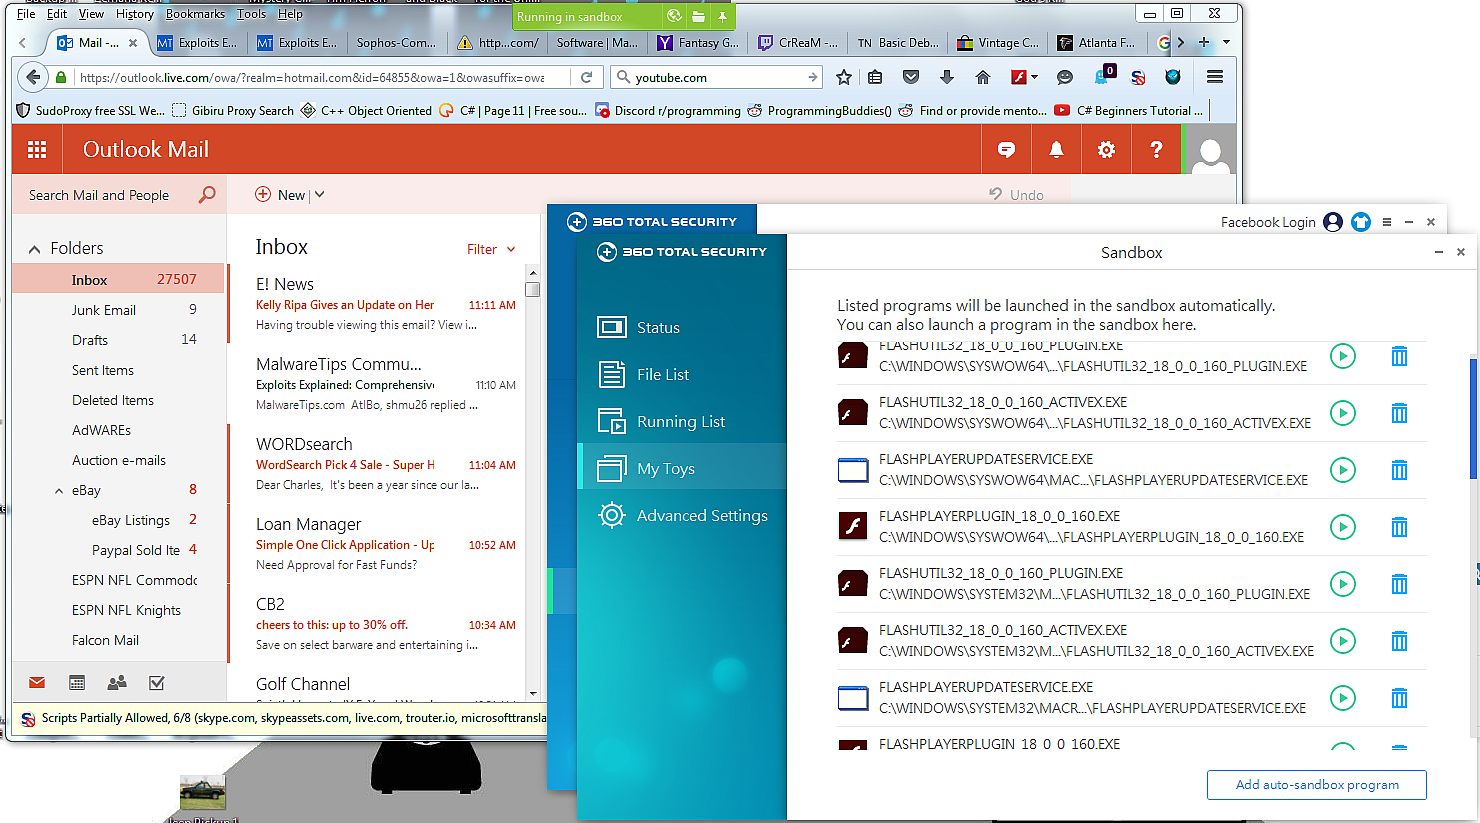The width and height of the screenshot is (1480, 823).
Task: Open 360 Total Security theme shirt icon
Action: coord(1361,222)
